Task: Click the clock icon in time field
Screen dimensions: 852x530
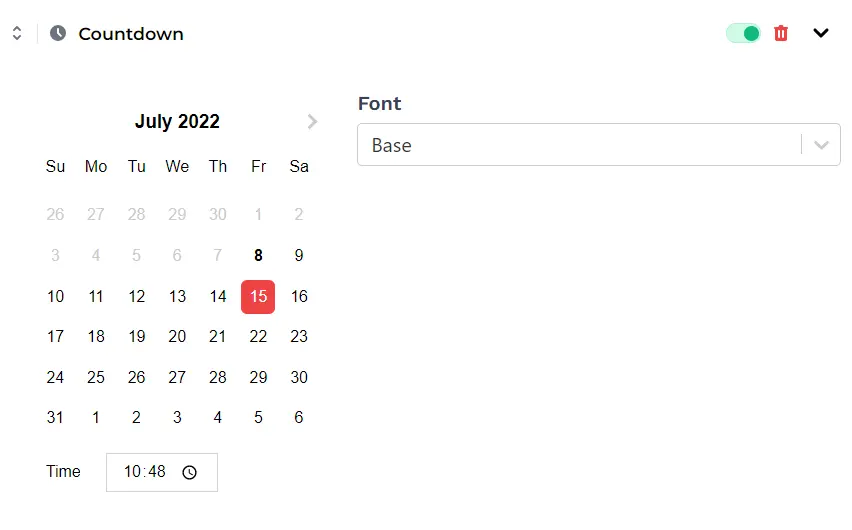Action: click(190, 472)
